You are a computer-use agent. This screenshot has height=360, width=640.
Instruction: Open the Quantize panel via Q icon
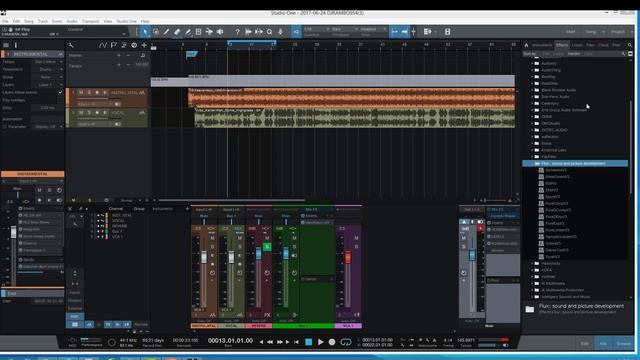(269, 31)
